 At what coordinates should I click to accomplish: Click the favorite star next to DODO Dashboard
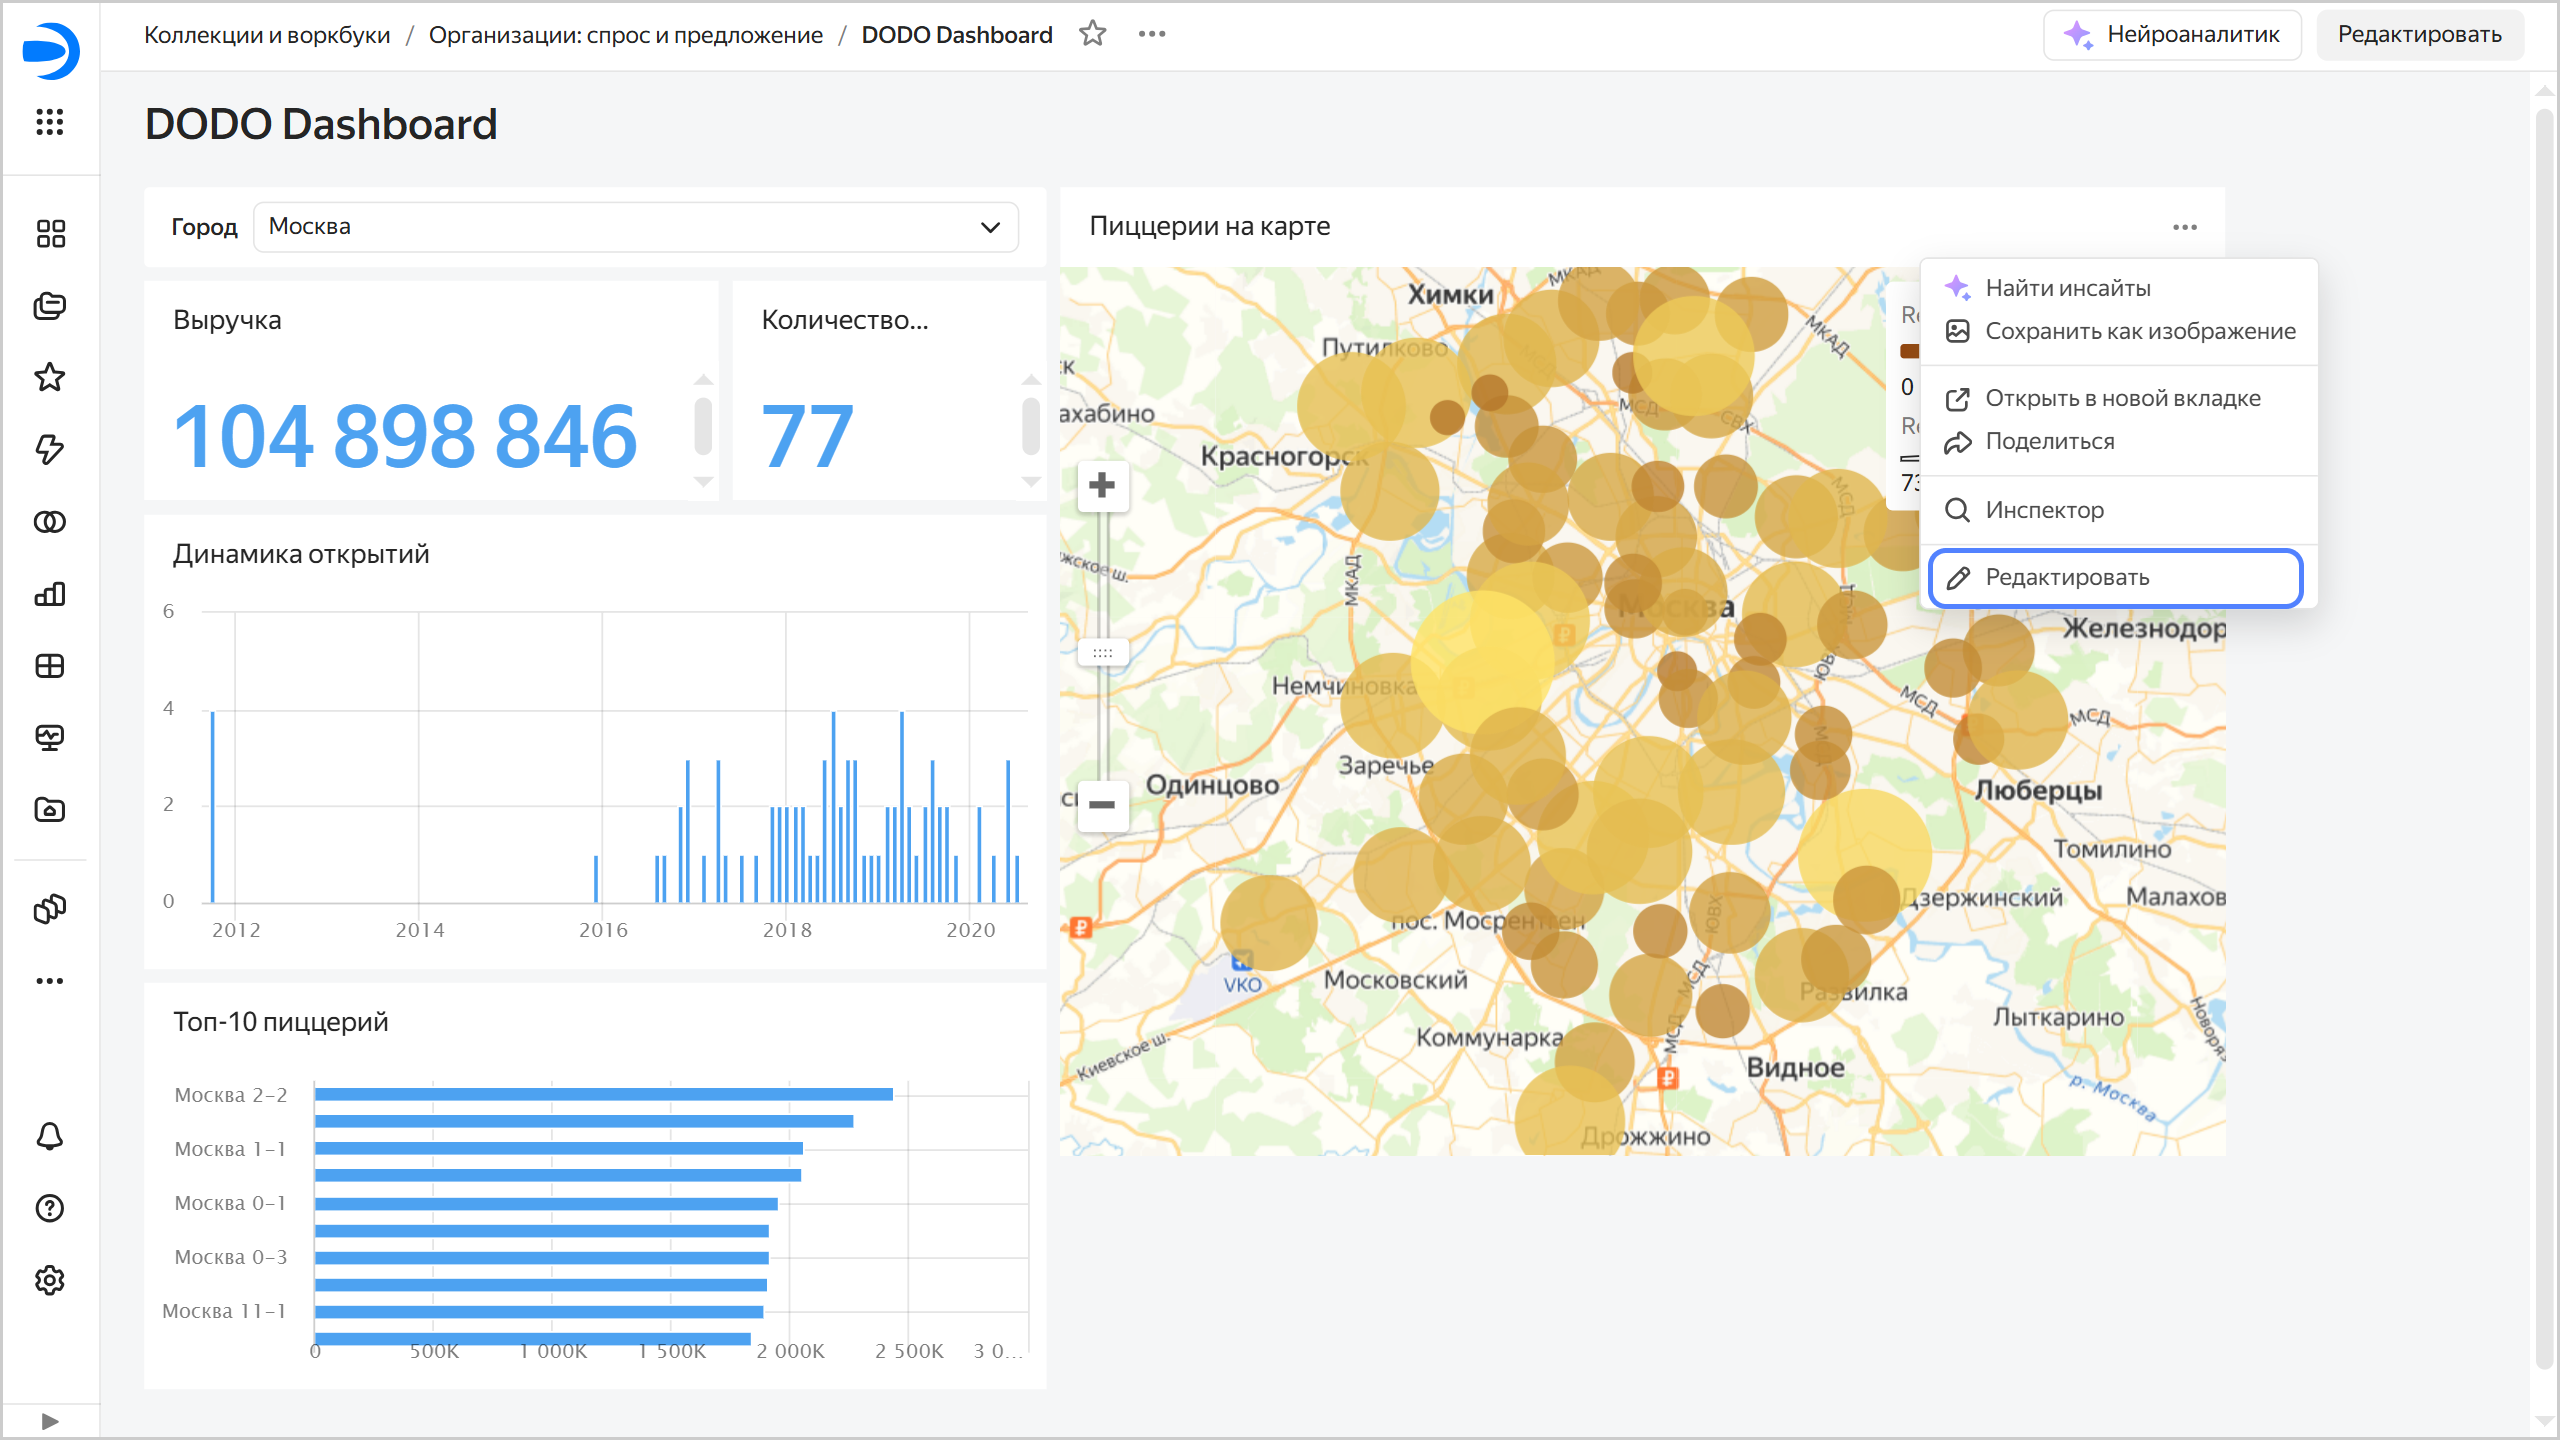click(1092, 34)
